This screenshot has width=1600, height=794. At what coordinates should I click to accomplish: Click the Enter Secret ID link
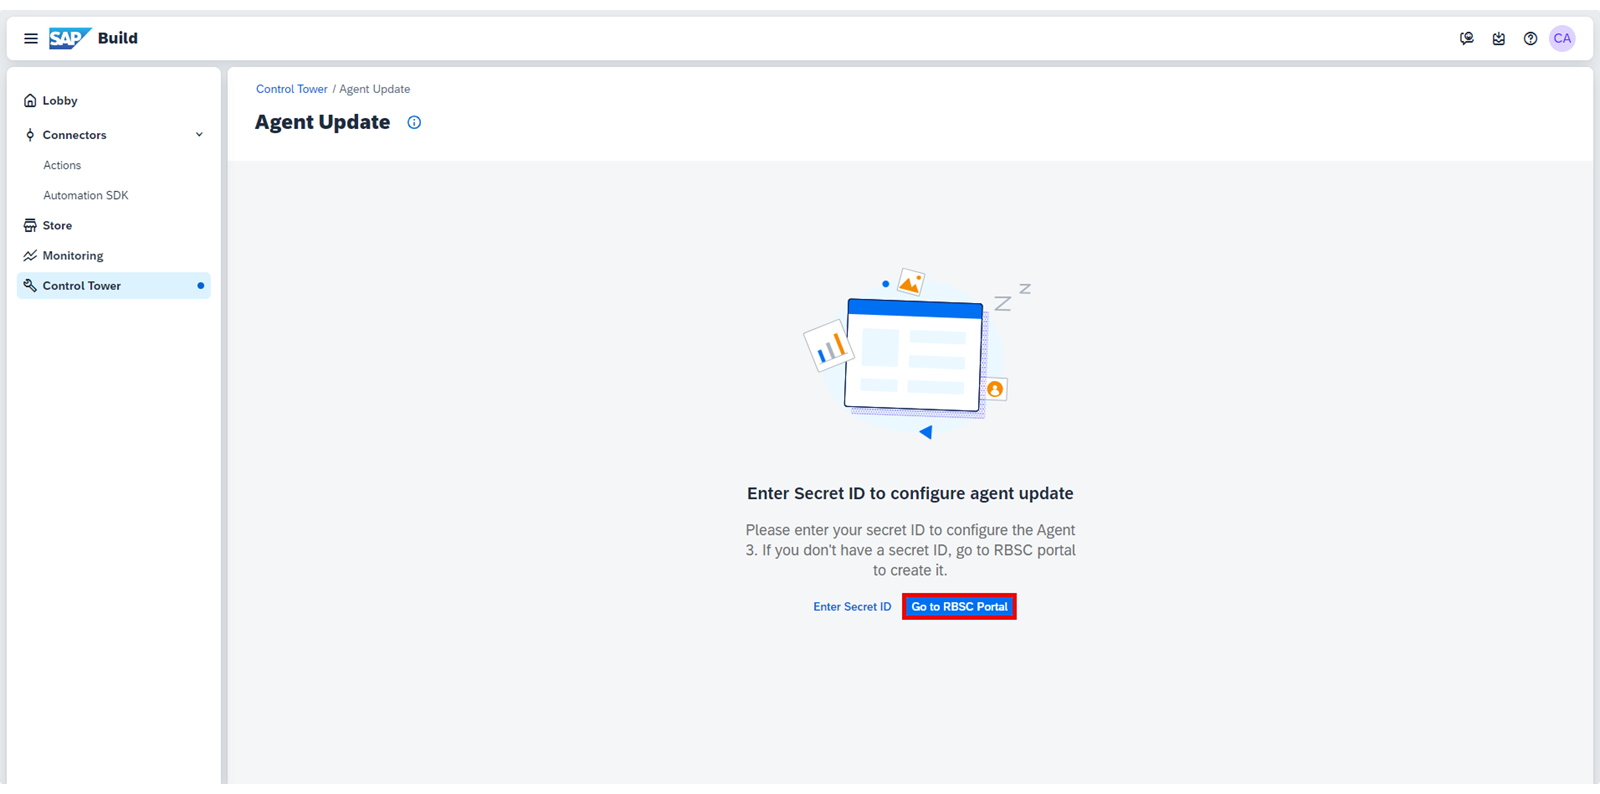tap(852, 607)
